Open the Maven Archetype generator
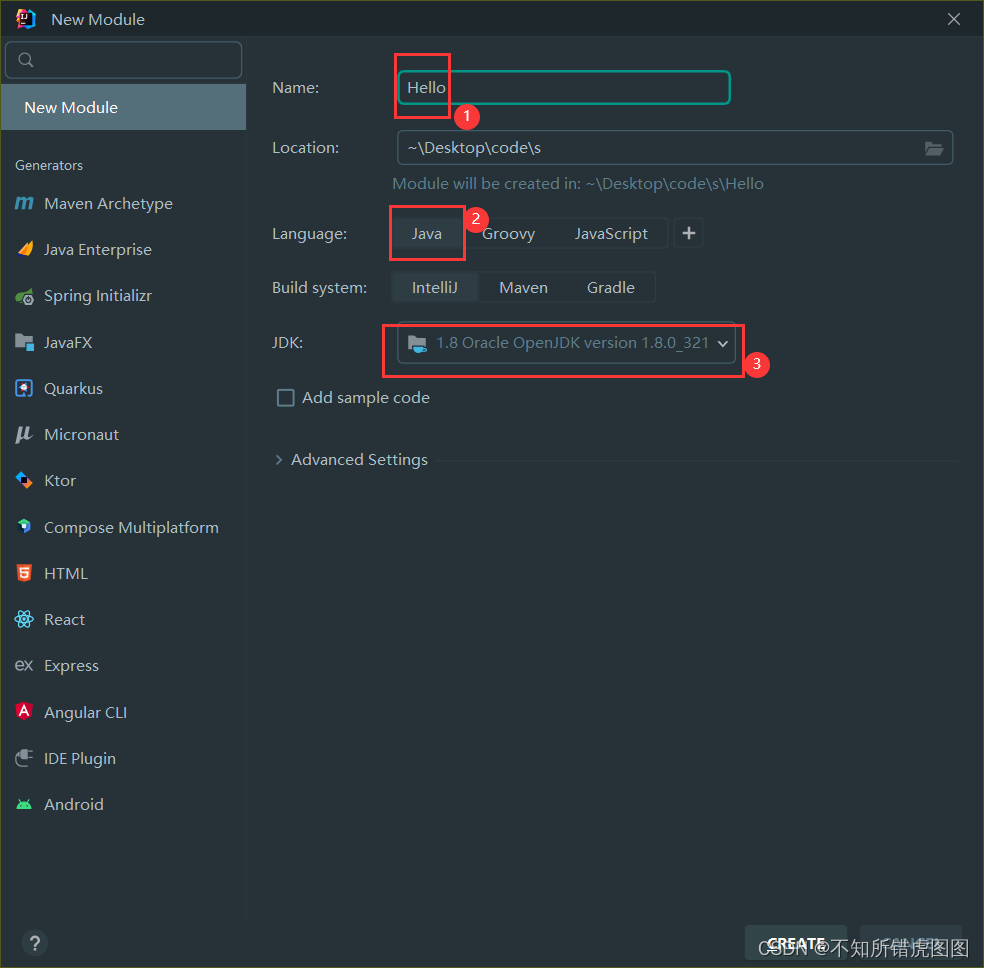Viewport: 984px width, 968px height. [x=124, y=203]
